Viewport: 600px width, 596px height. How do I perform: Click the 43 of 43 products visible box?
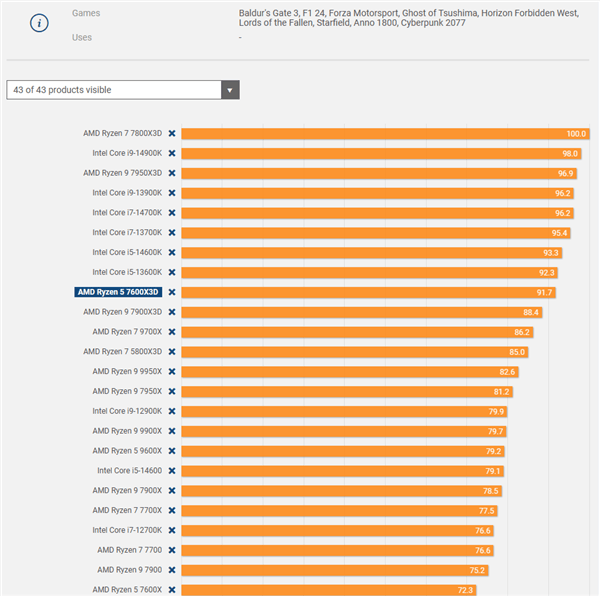(x=123, y=90)
